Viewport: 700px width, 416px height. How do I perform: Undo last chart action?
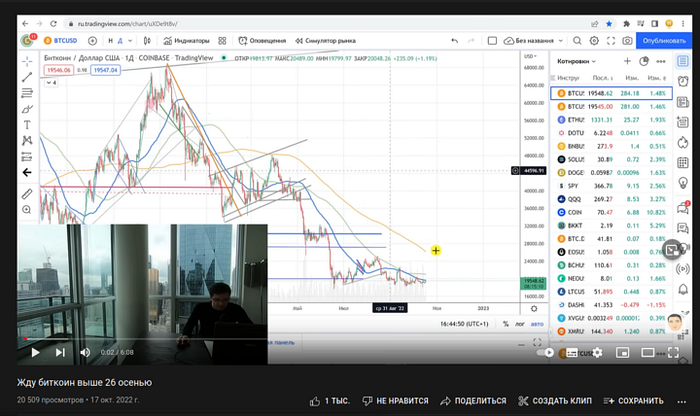click(454, 41)
